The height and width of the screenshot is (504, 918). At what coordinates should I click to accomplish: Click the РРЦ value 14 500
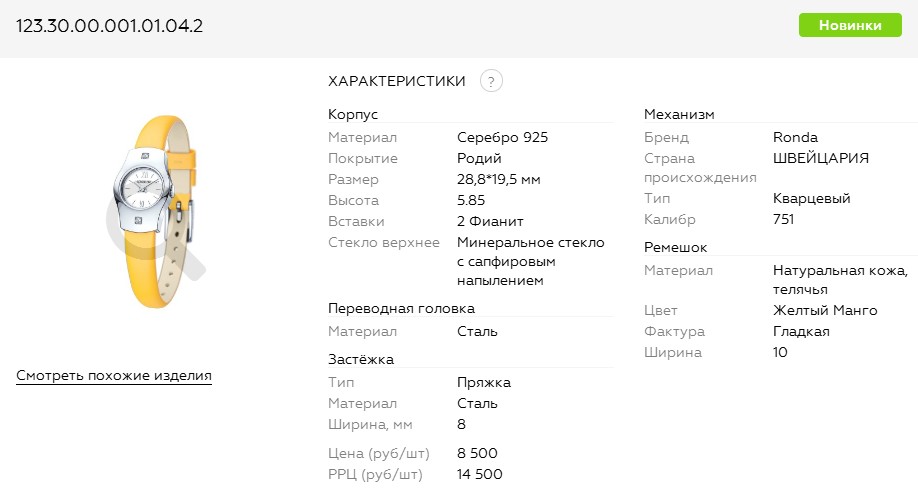point(480,474)
